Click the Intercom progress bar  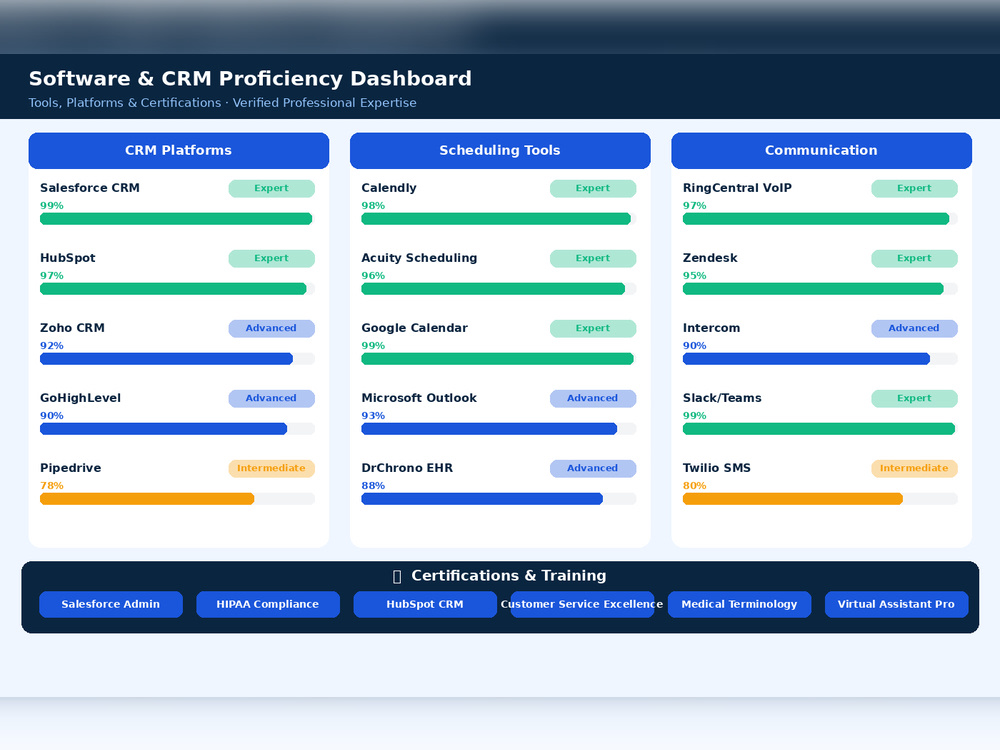pyautogui.click(x=820, y=359)
